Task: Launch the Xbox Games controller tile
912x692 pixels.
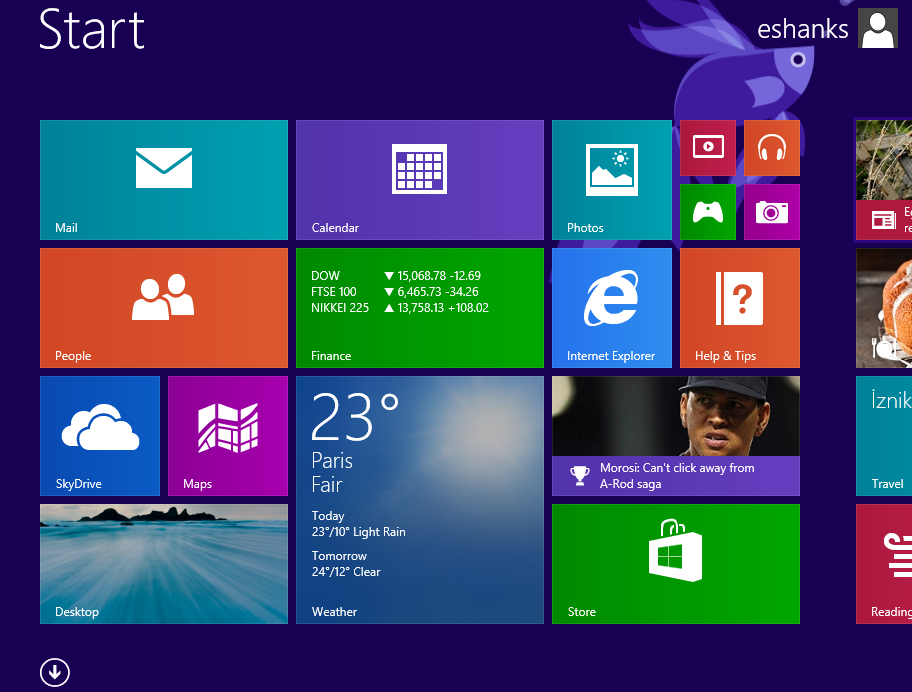Action: [x=707, y=212]
